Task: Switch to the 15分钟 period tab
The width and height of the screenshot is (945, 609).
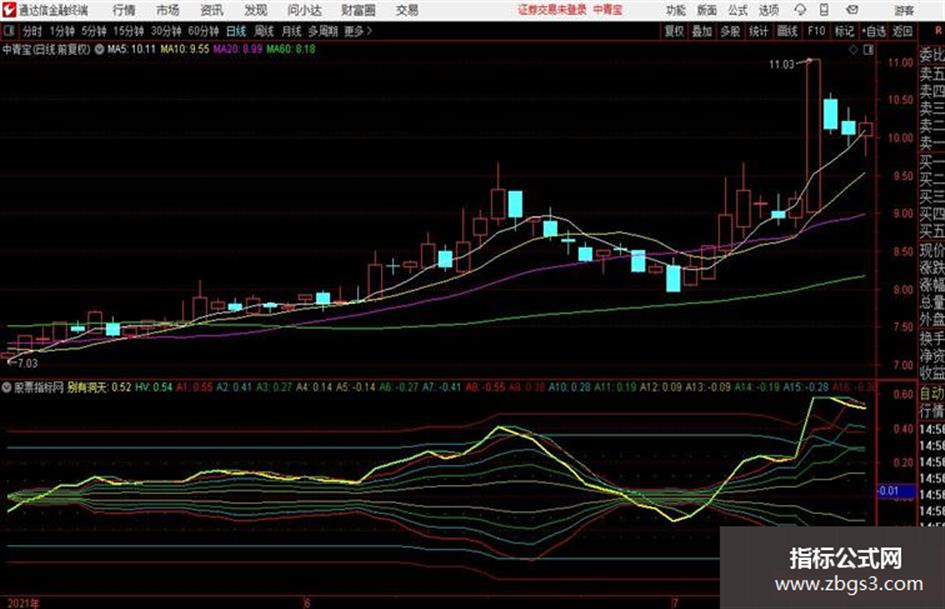Action: tap(129, 31)
